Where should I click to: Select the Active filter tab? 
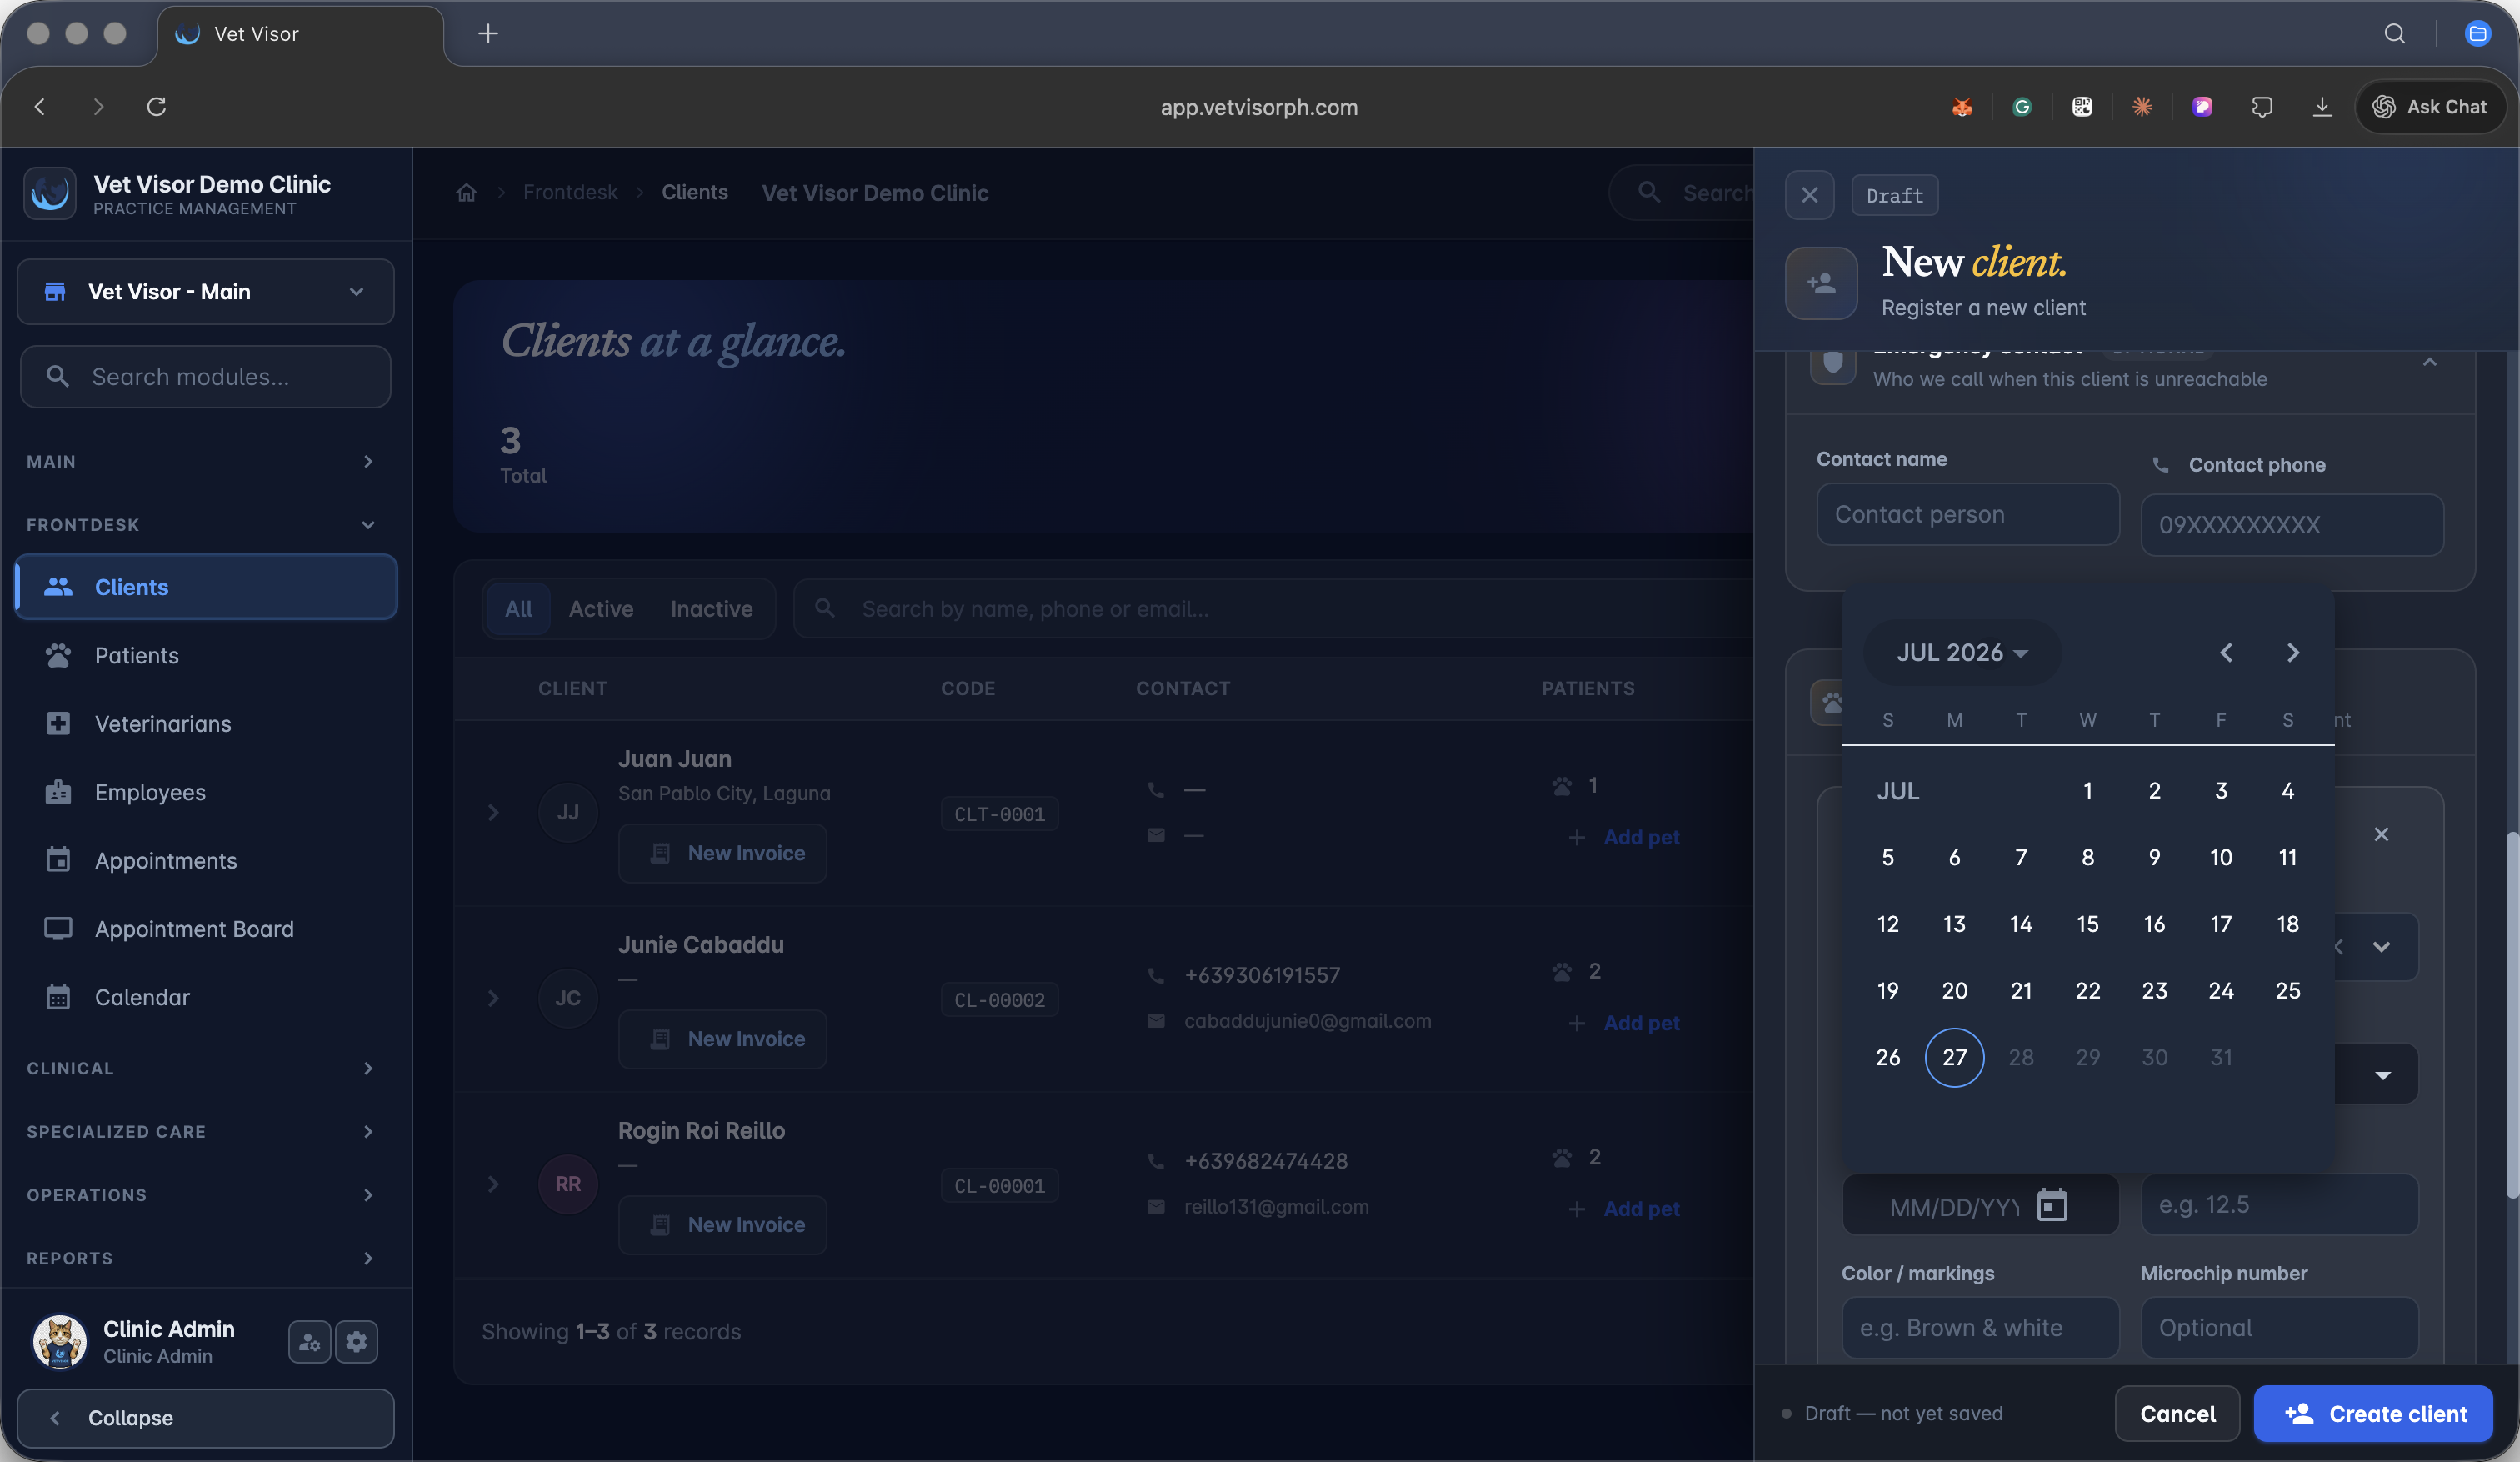[x=601, y=609]
